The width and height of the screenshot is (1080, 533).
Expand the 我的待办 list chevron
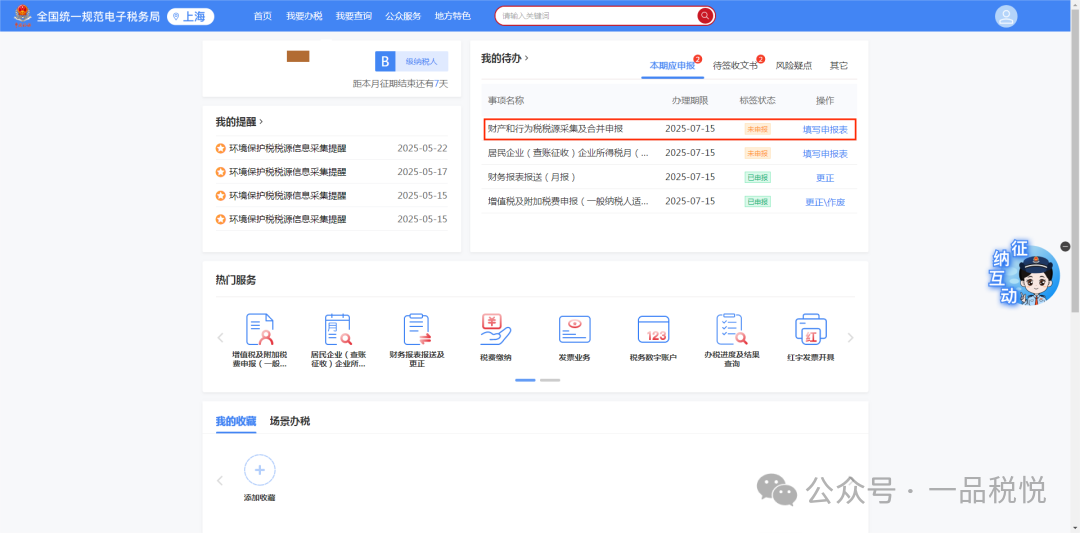pos(527,58)
